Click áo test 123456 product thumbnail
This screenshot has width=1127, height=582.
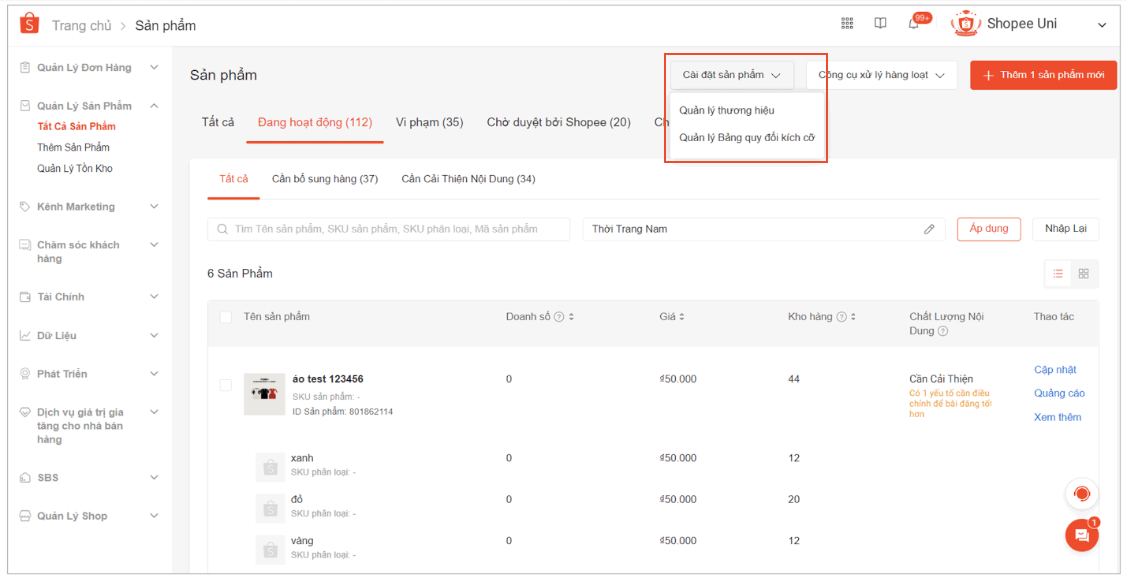[x=264, y=394]
